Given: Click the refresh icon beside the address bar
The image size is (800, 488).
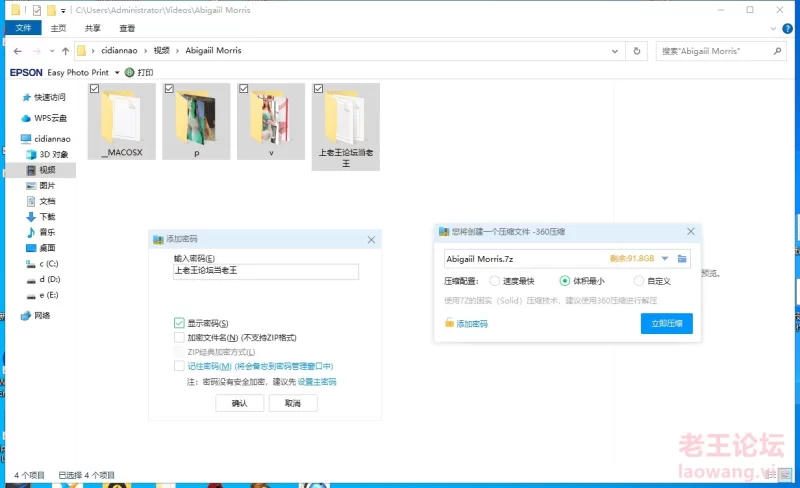Looking at the screenshot, I should pos(636,50).
